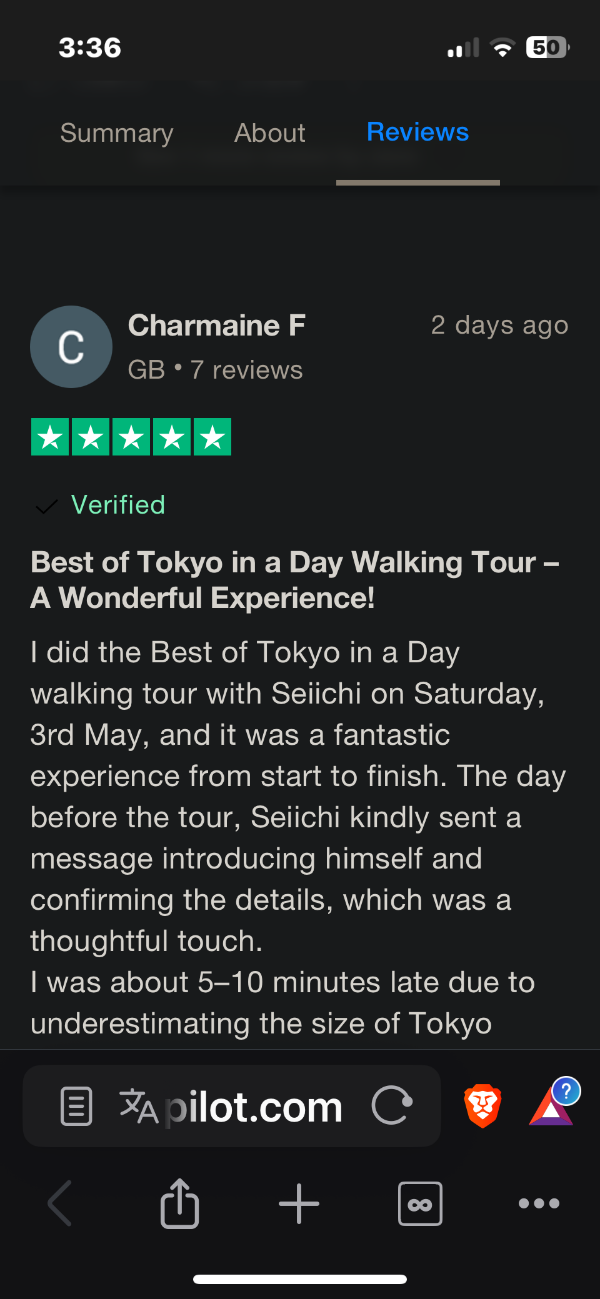Select the Reviews tab
Screen dimensions: 600x1299
tap(417, 133)
